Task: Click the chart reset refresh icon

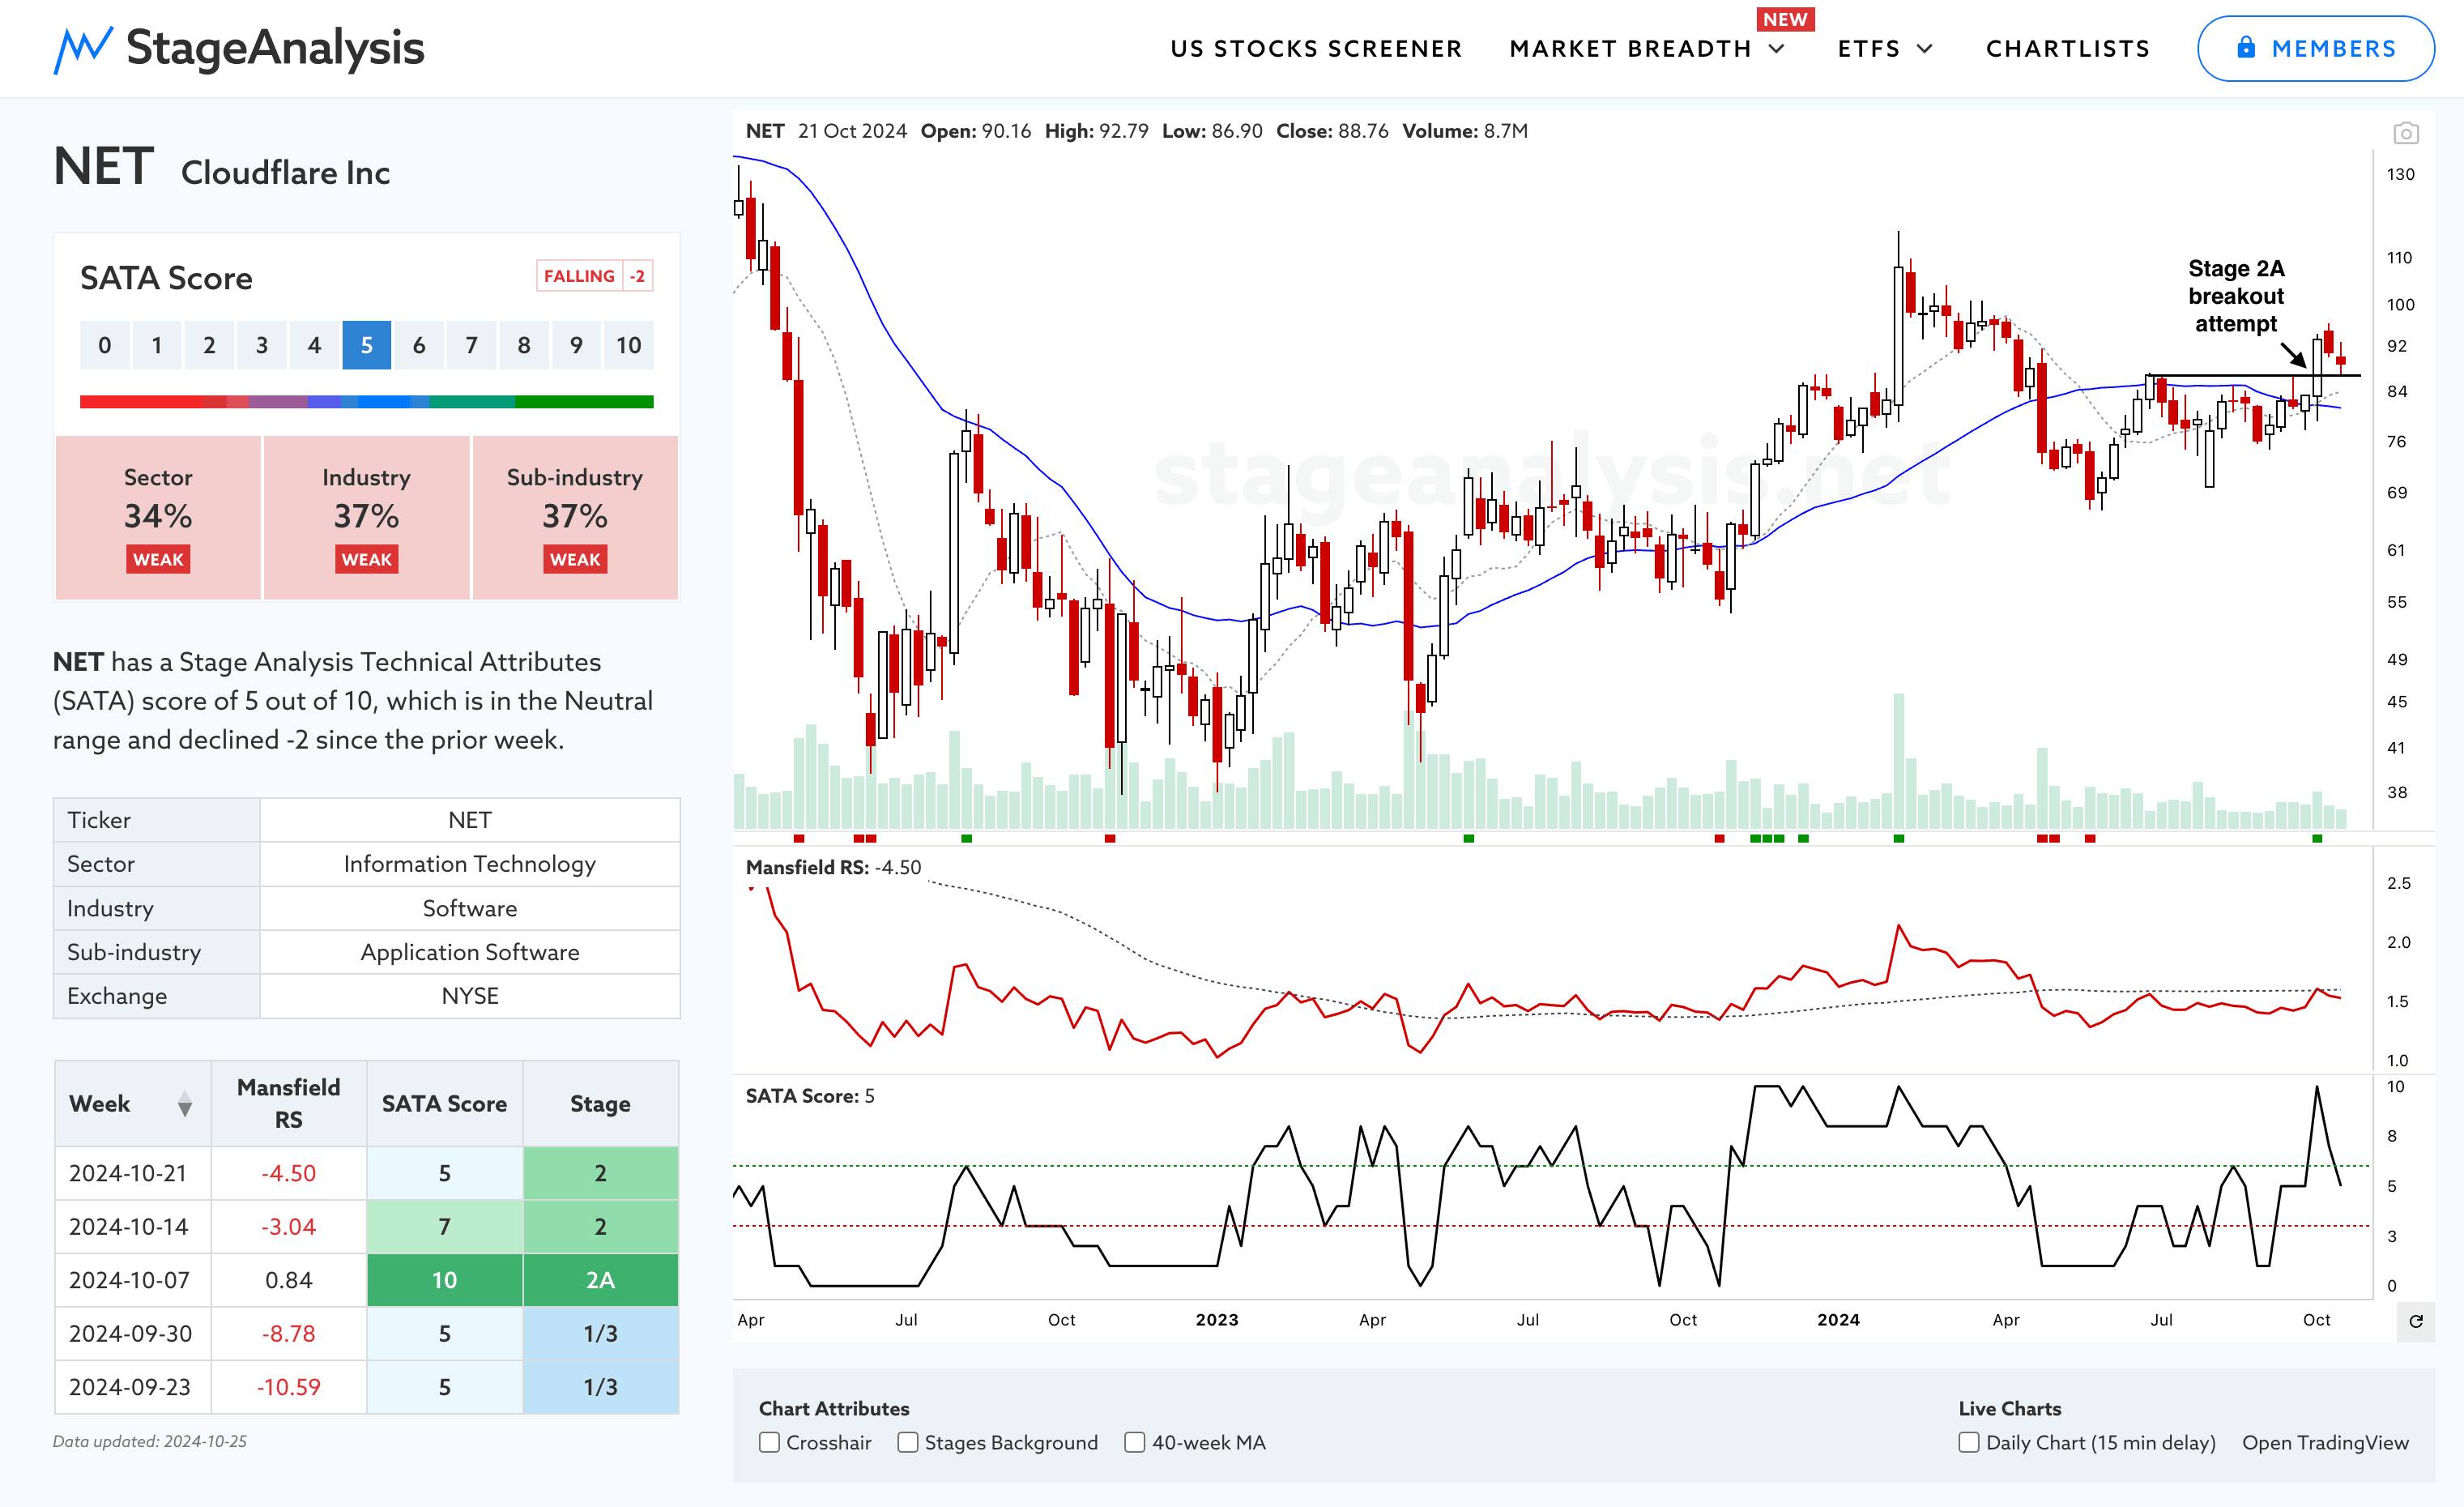Action: pos(2415,1321)
